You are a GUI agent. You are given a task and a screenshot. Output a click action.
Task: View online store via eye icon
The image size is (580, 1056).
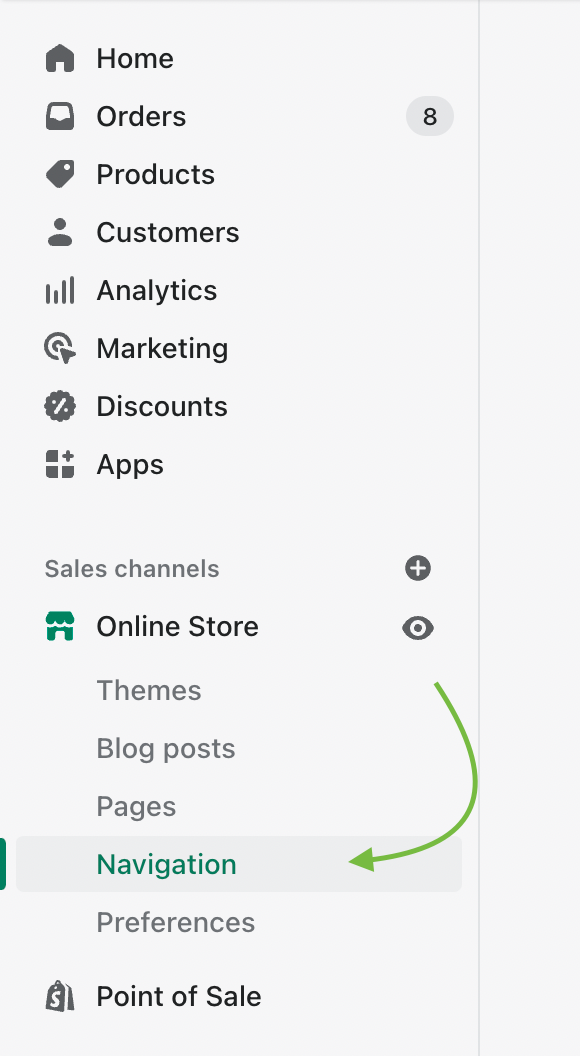click(418, 628)
